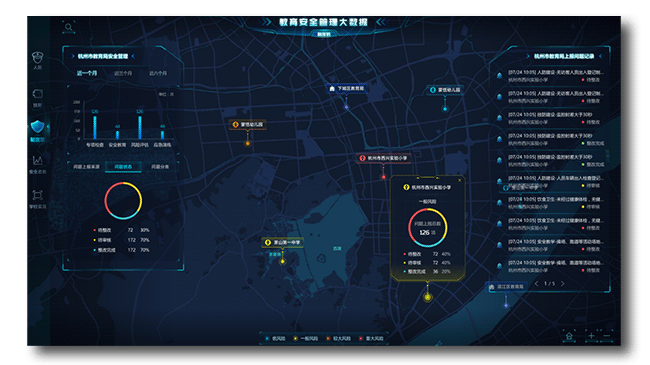Click the home icon at map bottom-right
The height and width of the screenshot is (365, 650).
569,336
